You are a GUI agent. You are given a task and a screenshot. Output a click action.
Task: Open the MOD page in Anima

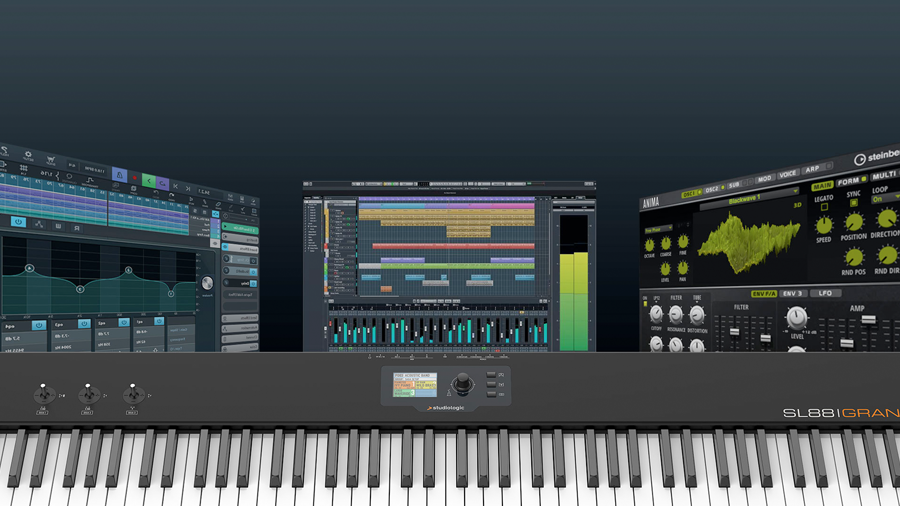pyautogui.click(x=765, y=178)
